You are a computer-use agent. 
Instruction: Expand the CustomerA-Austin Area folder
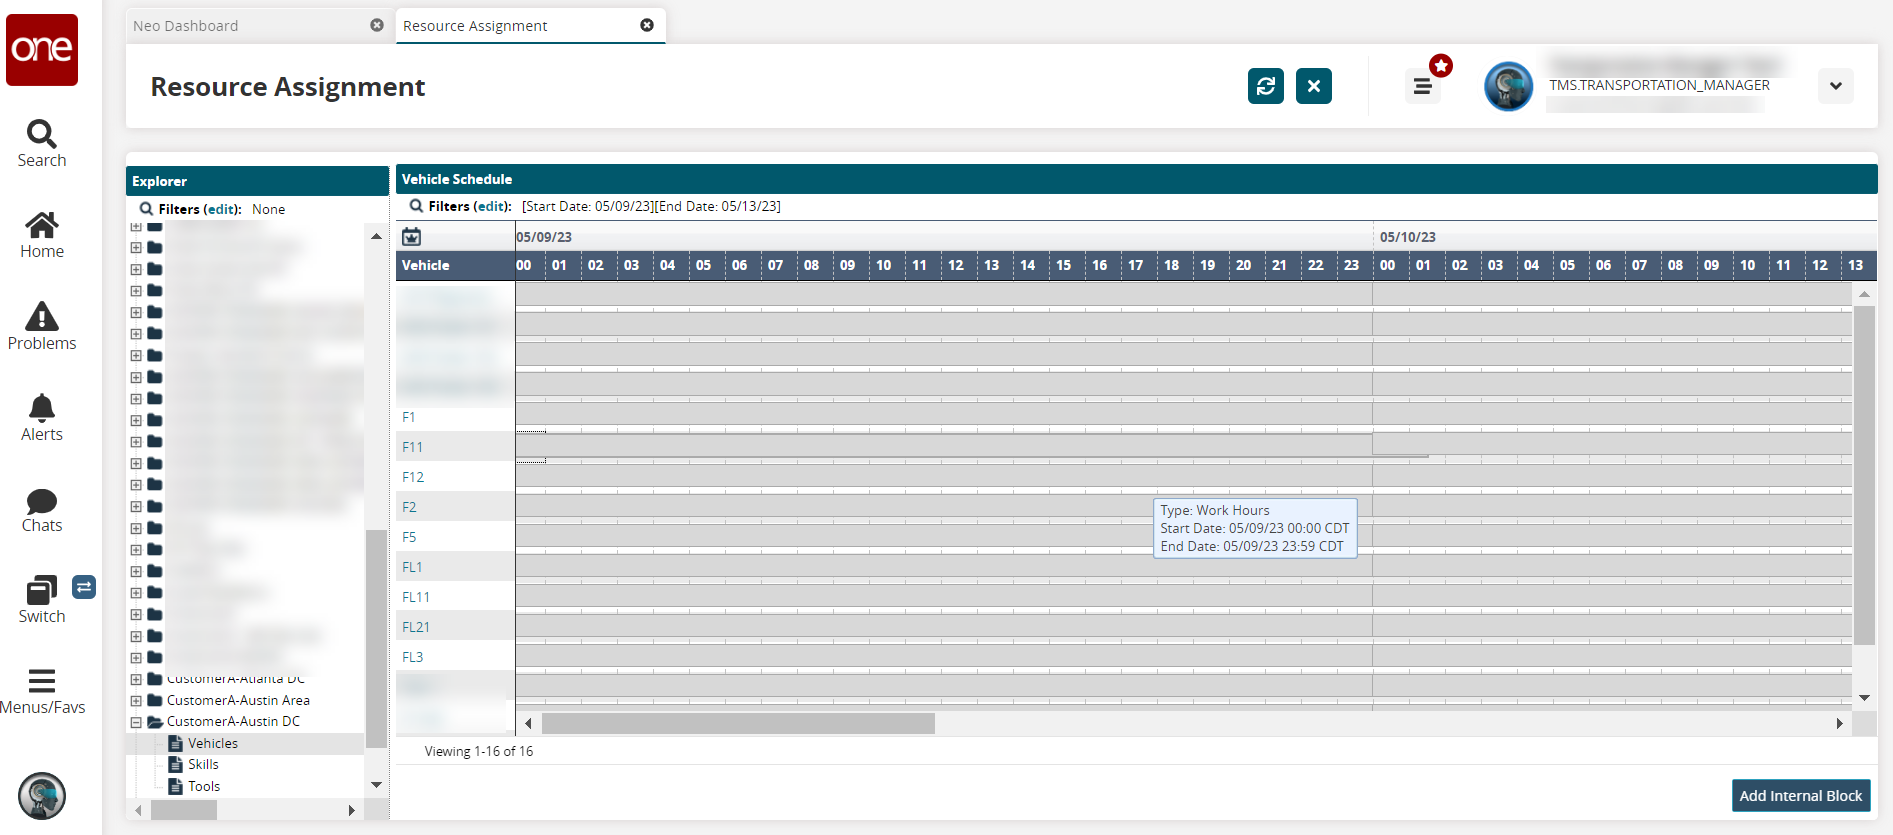click(x=136, y=701)
